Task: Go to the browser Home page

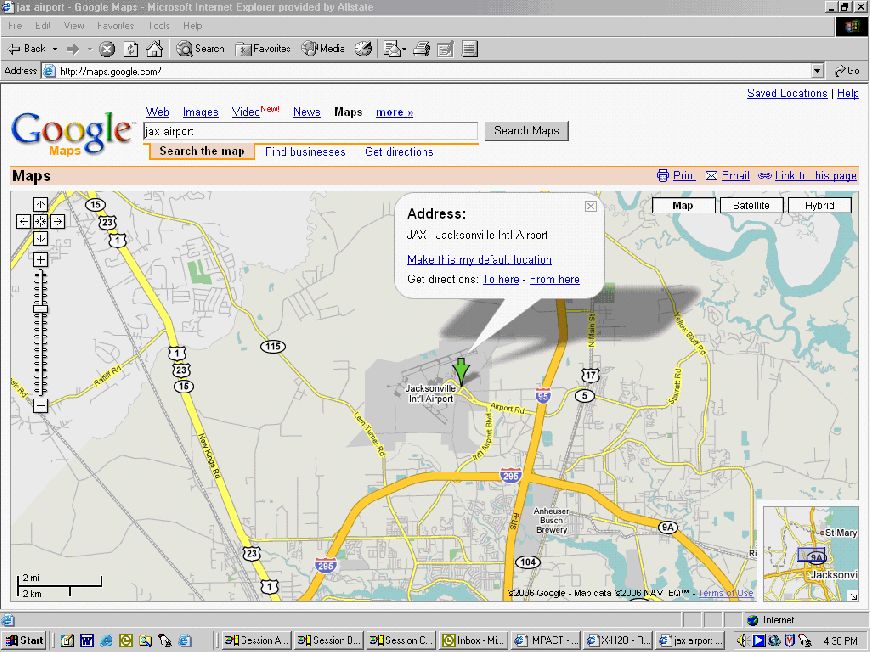Action: click(x=154, y=49)
